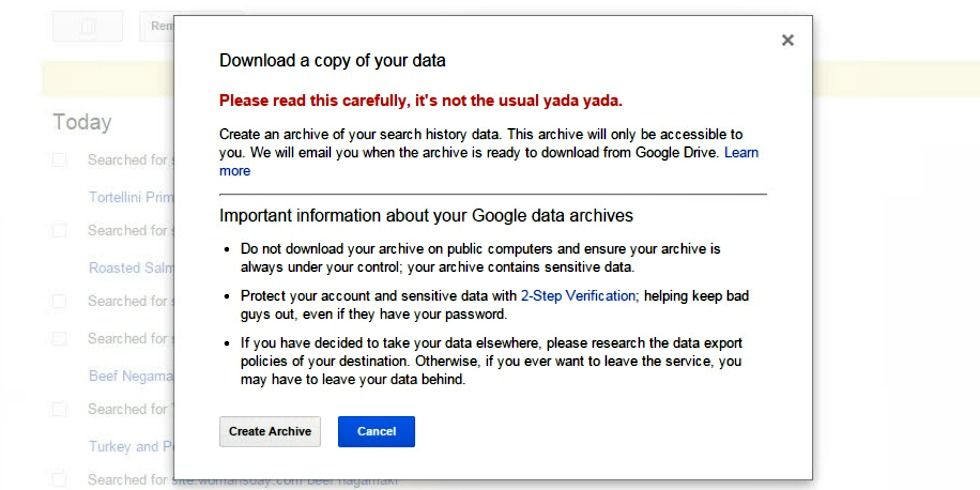Cancel the archive download dialog
Image resolution: width=980 pixels, height=490 pixels.
[x=376, y=431]
